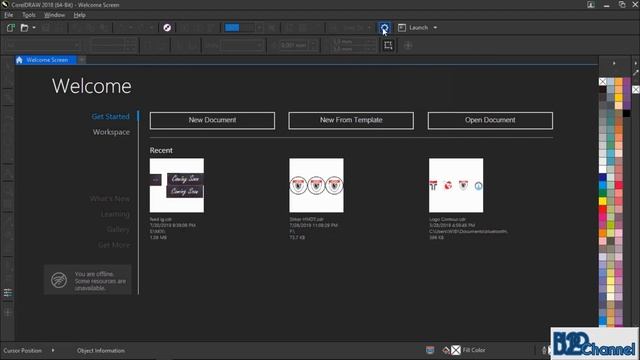Expand the Launch dropdown arrow

point(435,28)
